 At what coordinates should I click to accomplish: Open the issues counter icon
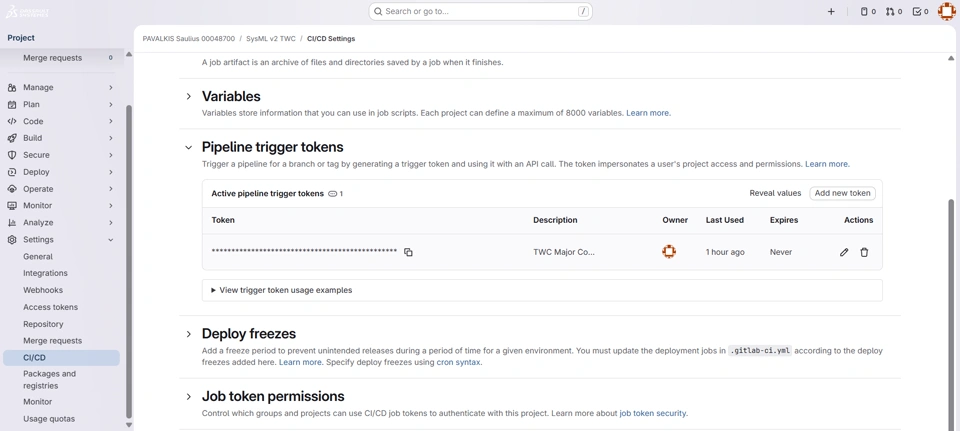click(x=867, y=12)
